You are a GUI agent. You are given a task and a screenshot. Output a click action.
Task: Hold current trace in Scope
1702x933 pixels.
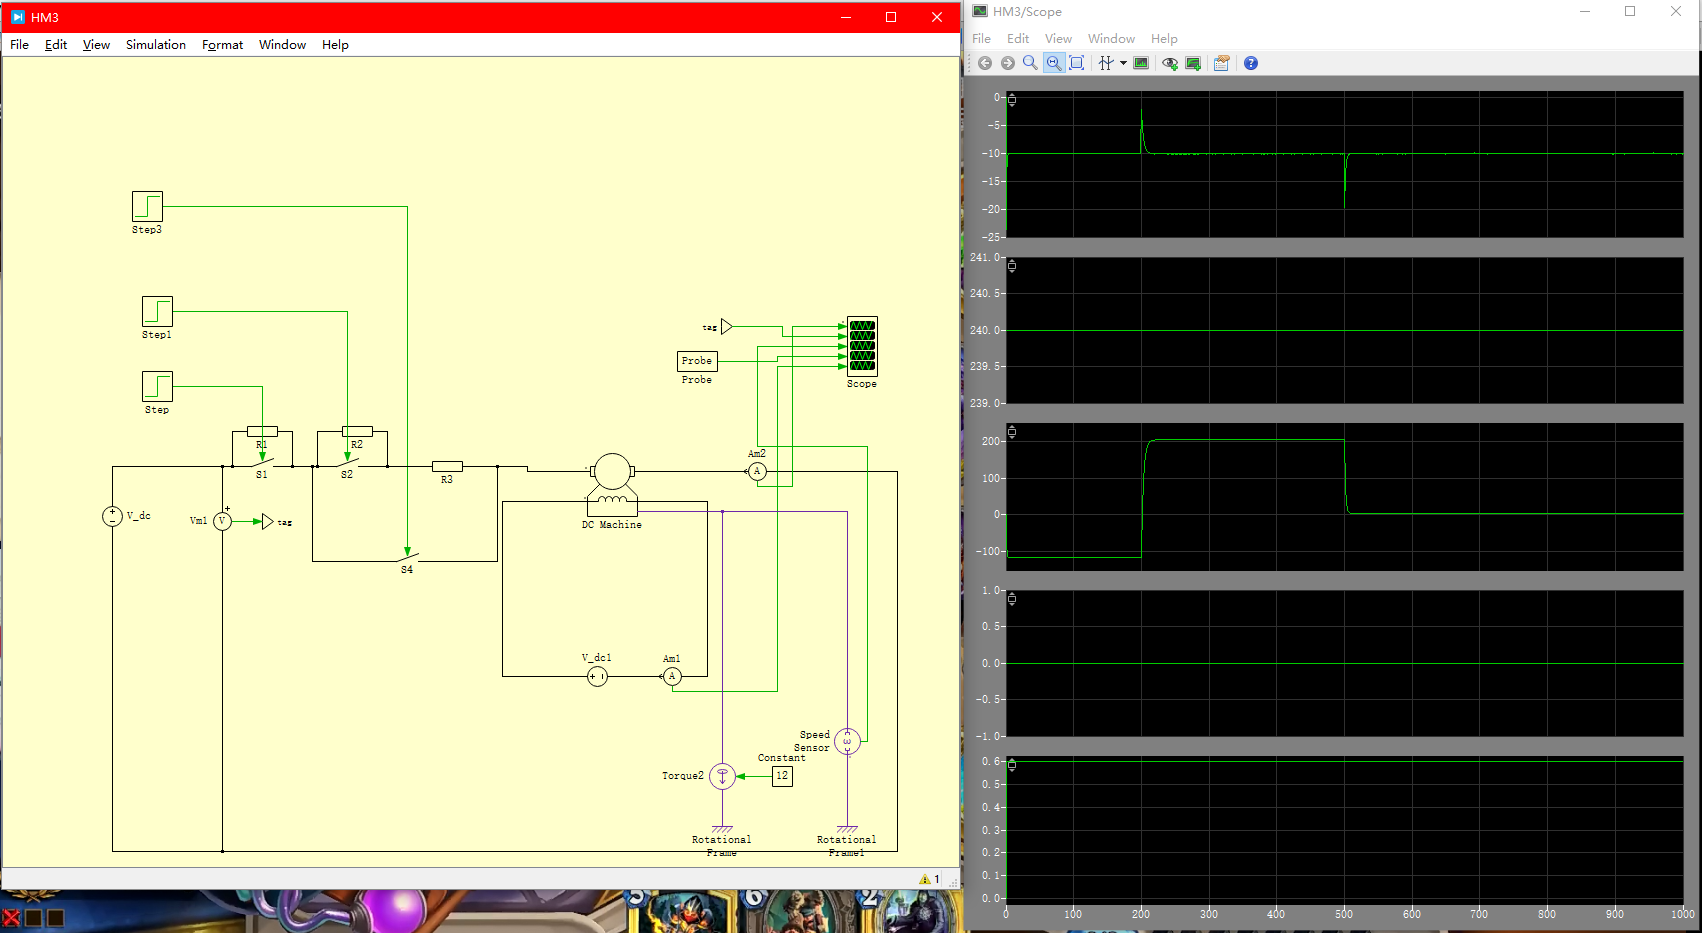(1193, 63)
